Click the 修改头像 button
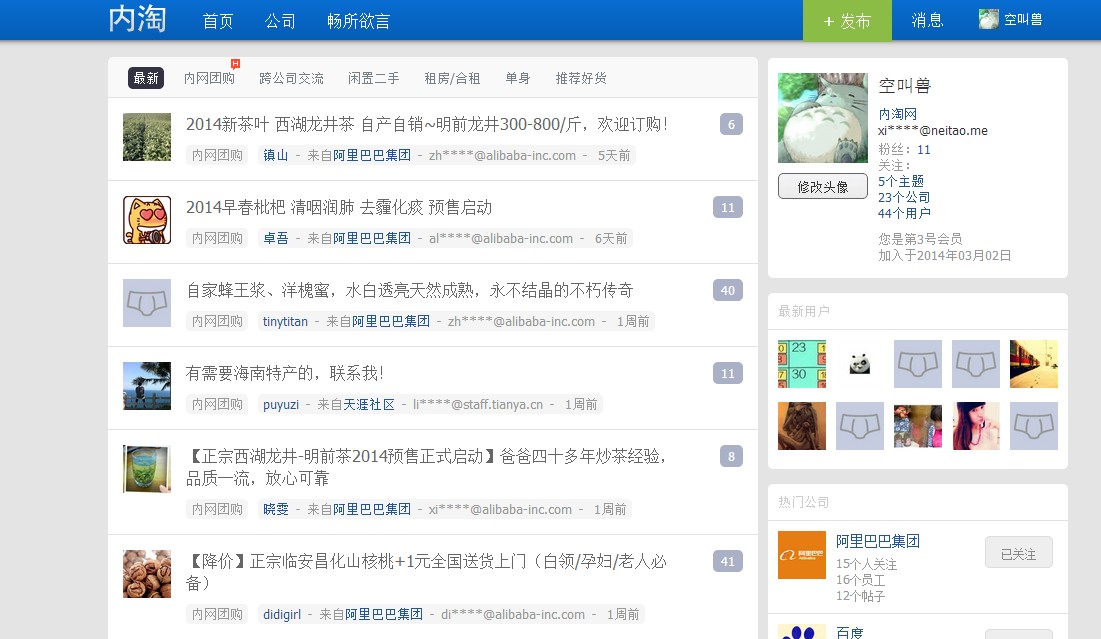The width and height of the screenshot is (1101, 639). pyautogui.click(x=823, y=187)
